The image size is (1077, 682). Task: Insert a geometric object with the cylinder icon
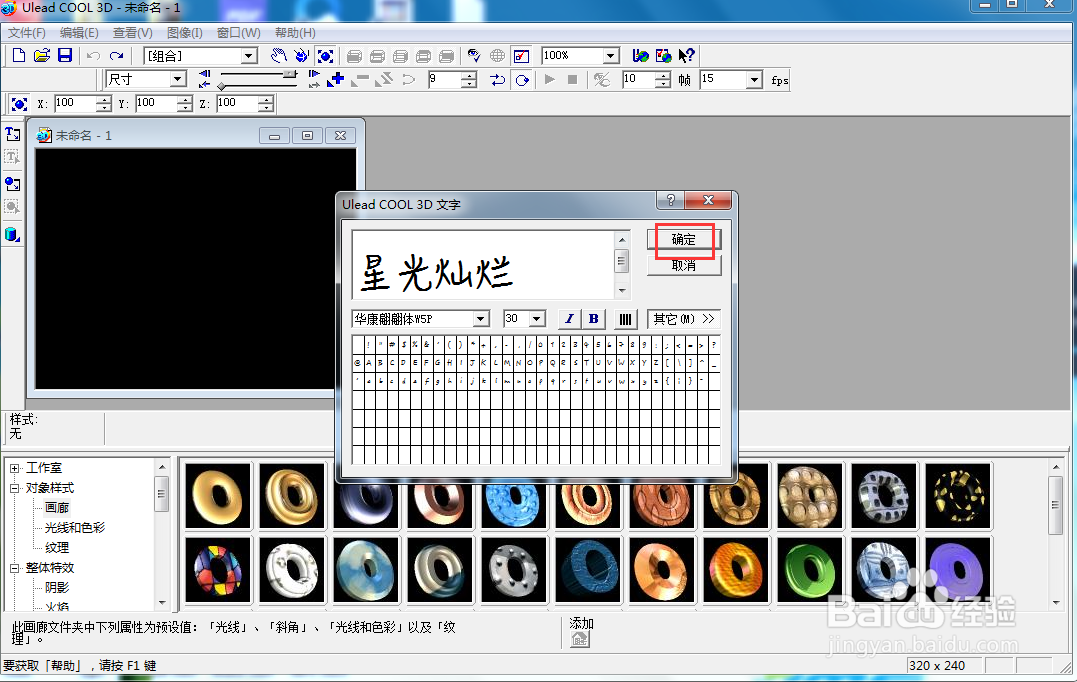tap(12, 234)
